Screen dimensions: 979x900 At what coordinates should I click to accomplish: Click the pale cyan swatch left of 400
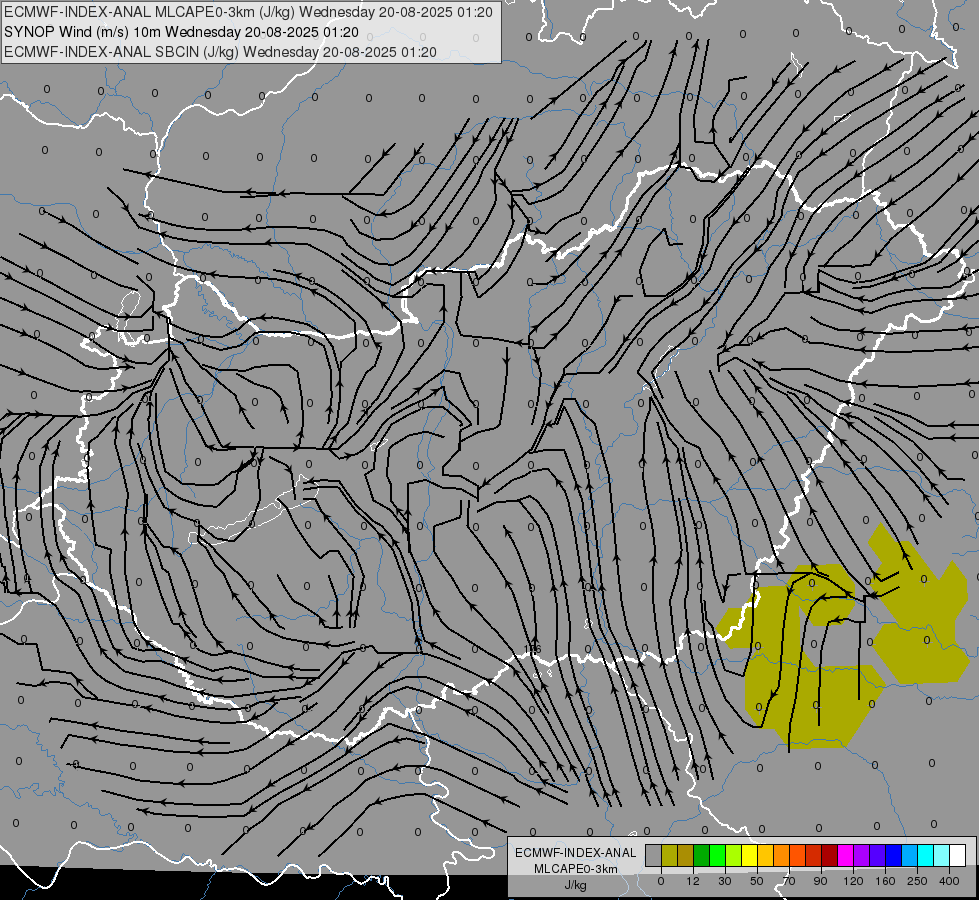pos(942,855)
